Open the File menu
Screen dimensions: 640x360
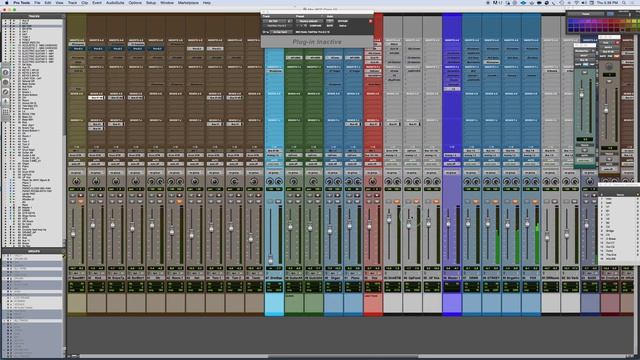pos(37,2)
